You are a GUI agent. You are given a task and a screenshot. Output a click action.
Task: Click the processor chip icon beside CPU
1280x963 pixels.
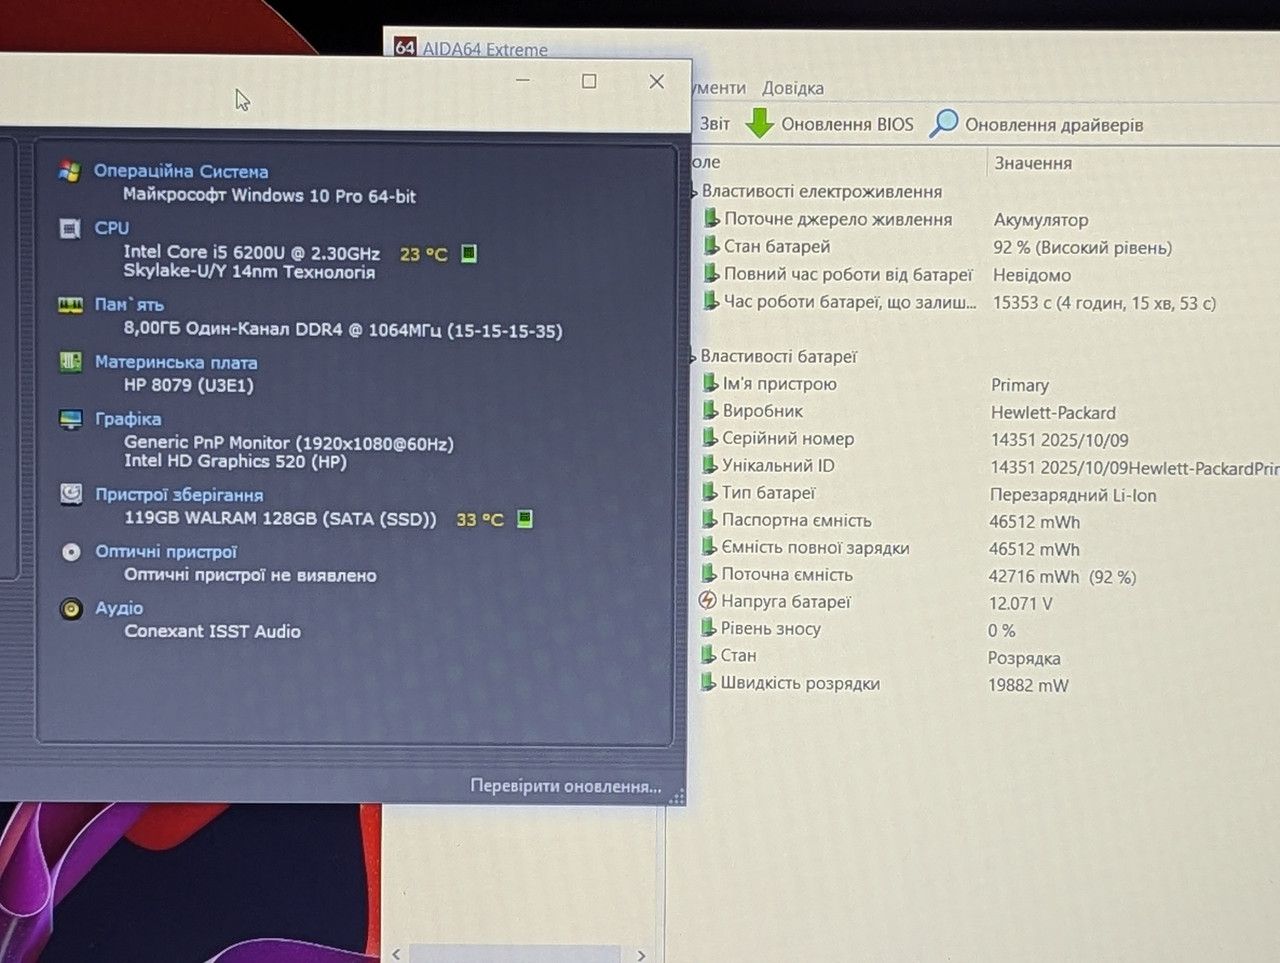[x=70, y=229]
